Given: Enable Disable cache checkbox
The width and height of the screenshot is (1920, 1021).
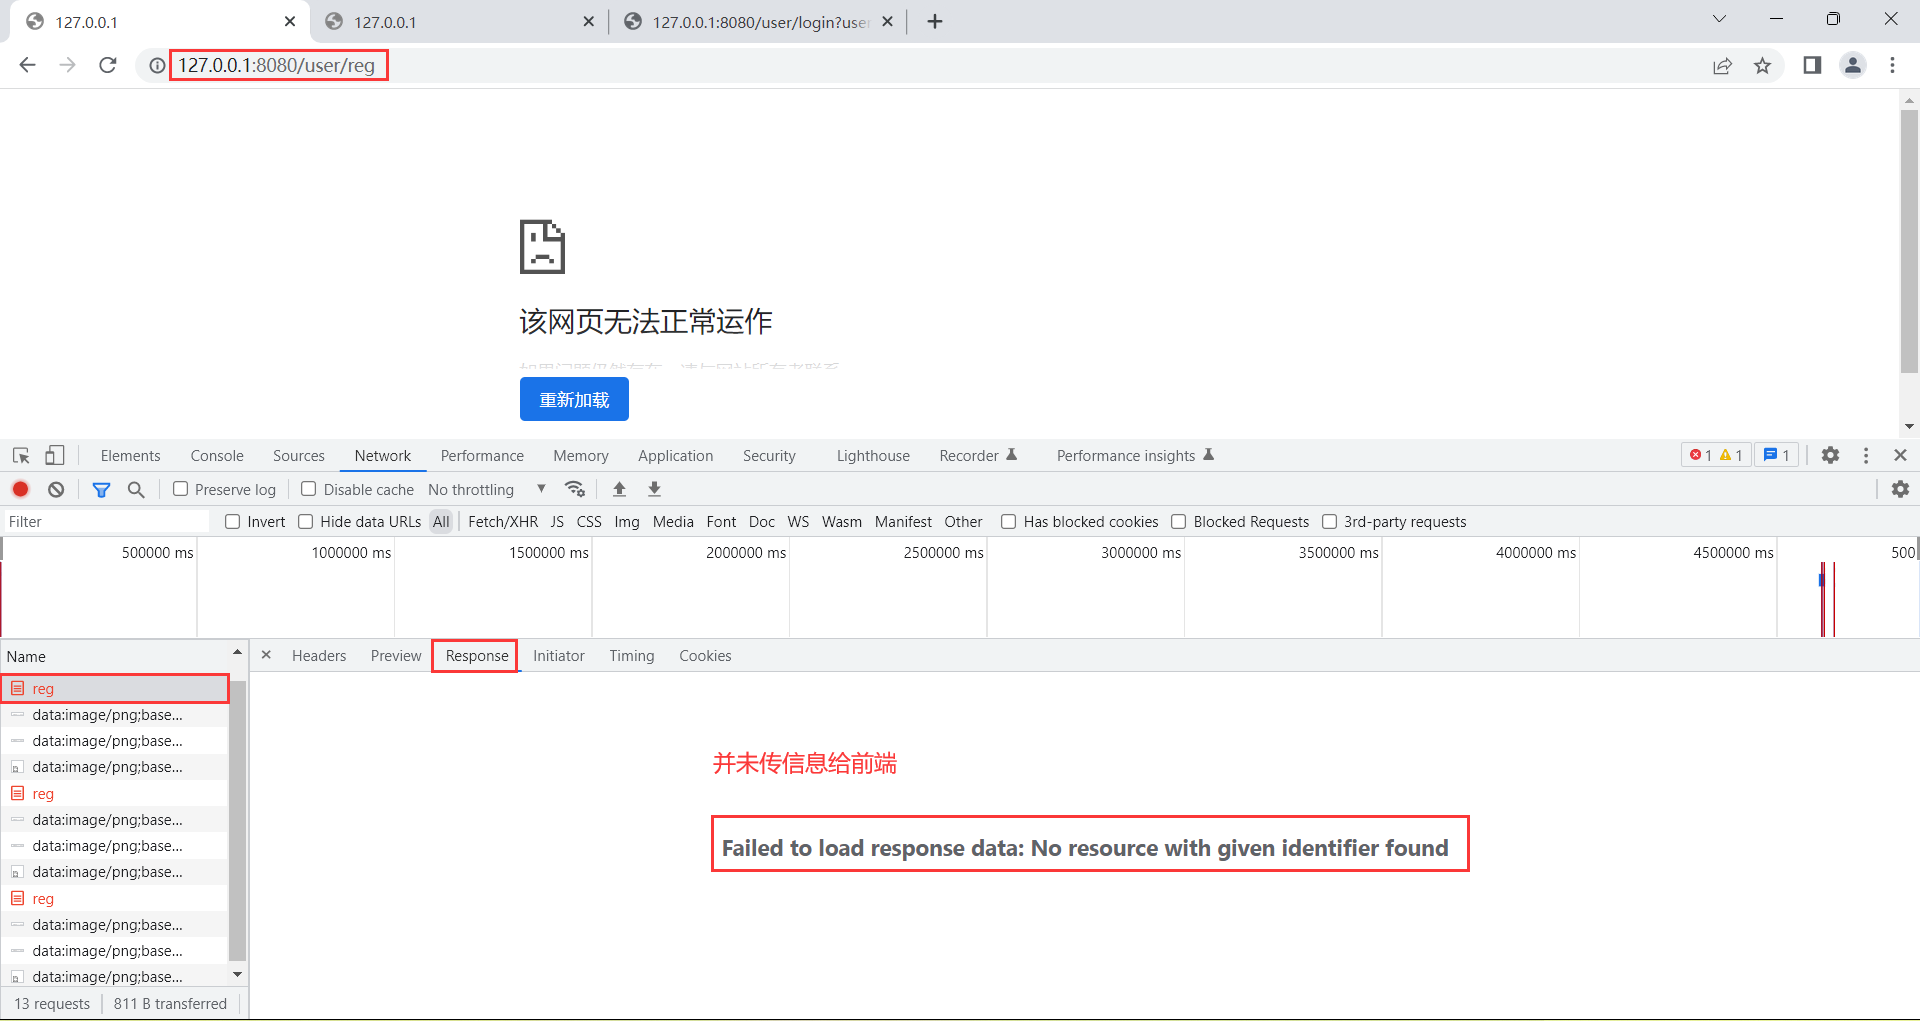Looking at the screenshot, I should (309, 489).
